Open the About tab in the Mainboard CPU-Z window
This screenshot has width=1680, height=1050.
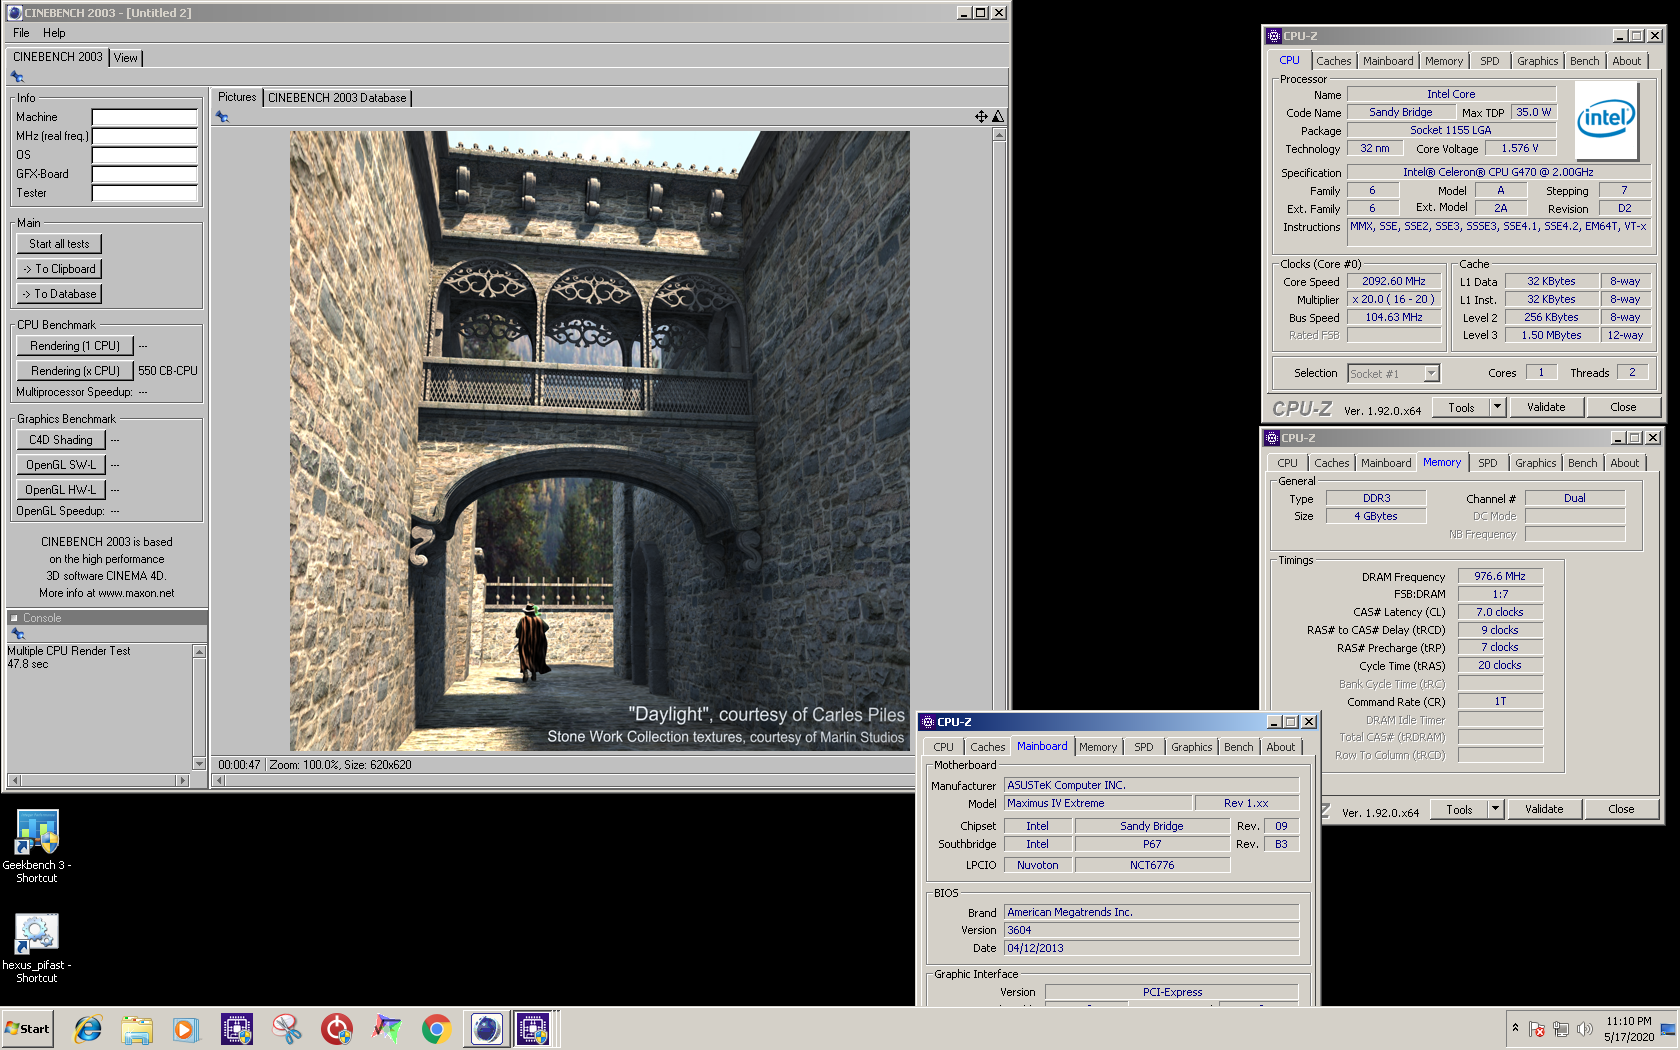click(1280, 747)
